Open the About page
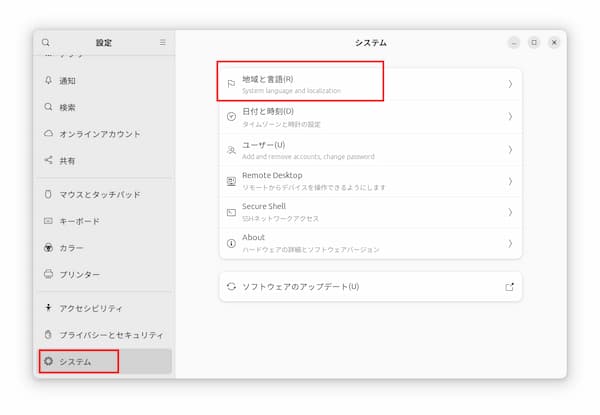Image resolution: width=600 pixels, height=415 pixels. [370, 243]
